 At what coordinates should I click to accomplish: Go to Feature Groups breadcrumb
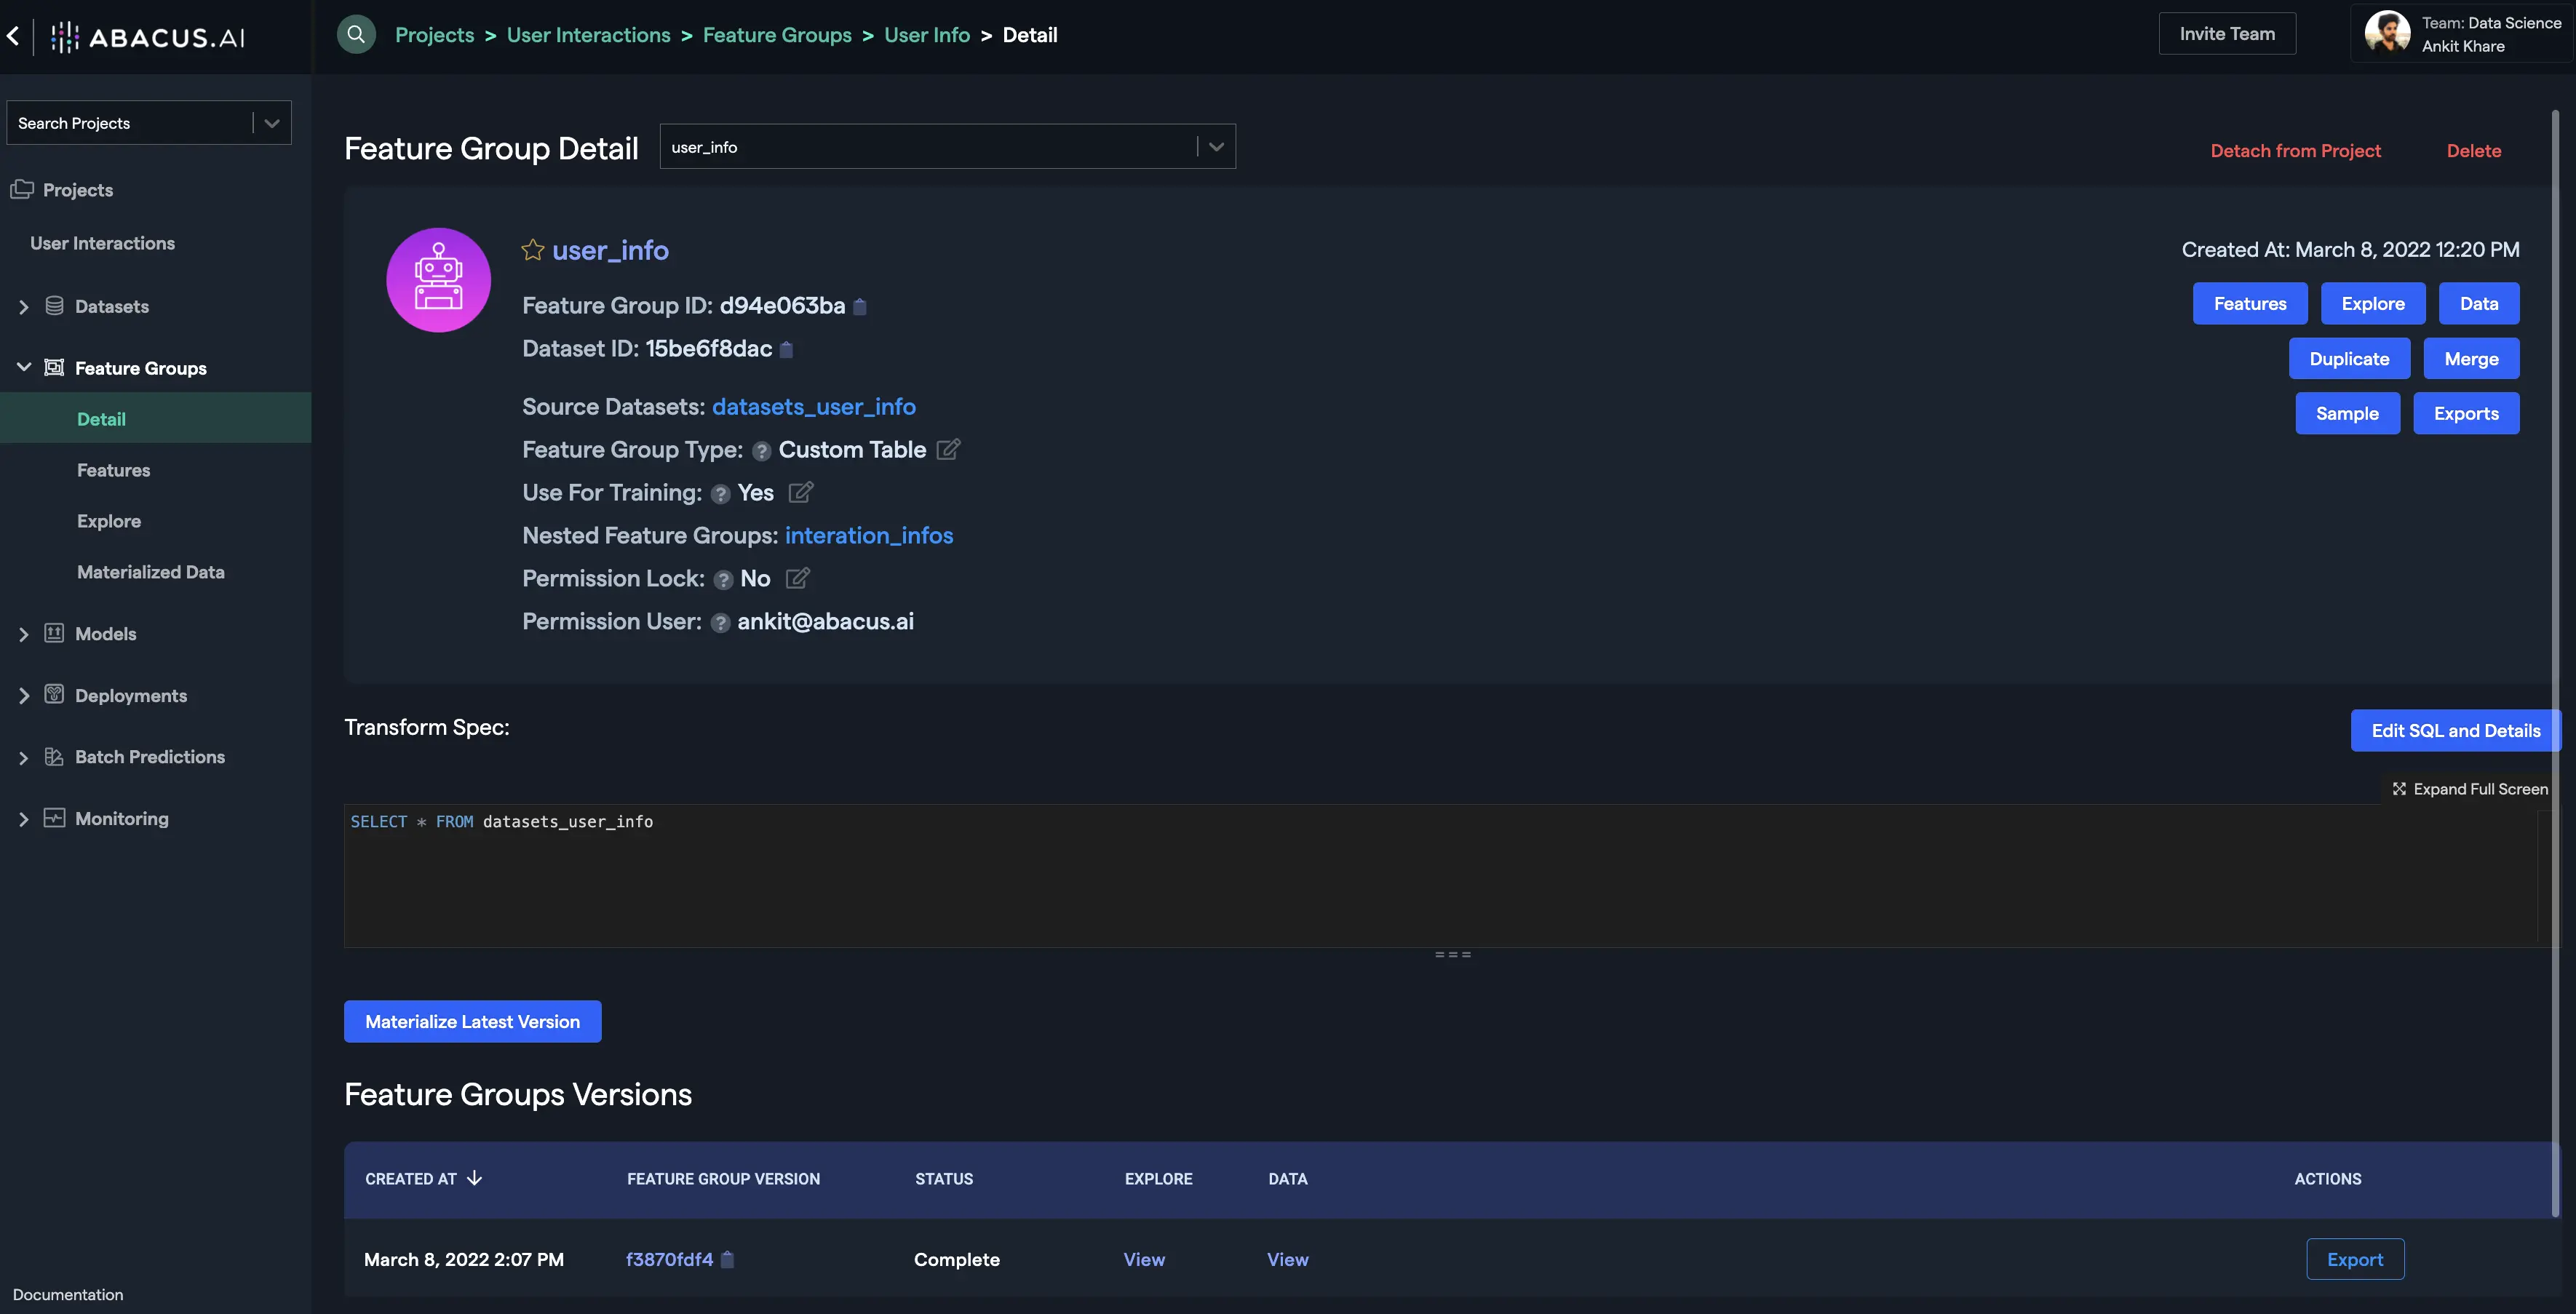pyautogui.click(x=777, y=35)
